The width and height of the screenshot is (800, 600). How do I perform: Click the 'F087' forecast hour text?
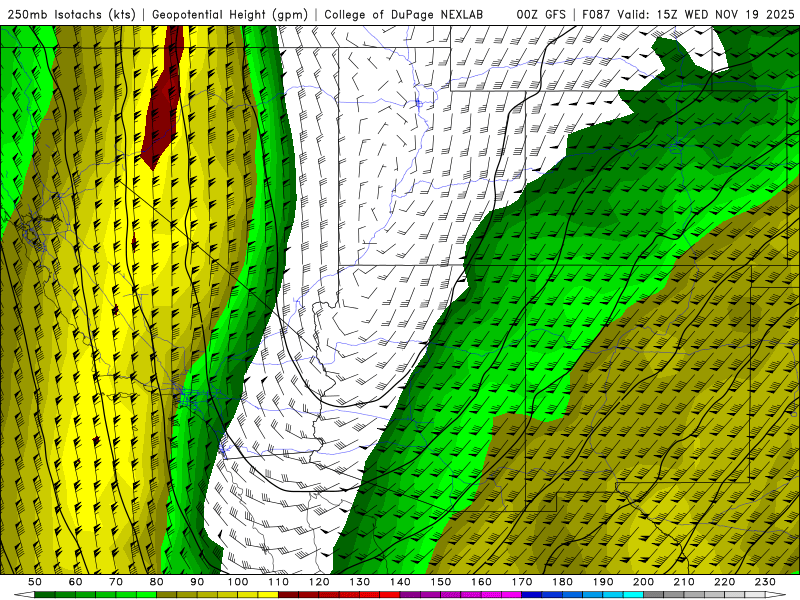pyautogui.click(x=597, y=15)
